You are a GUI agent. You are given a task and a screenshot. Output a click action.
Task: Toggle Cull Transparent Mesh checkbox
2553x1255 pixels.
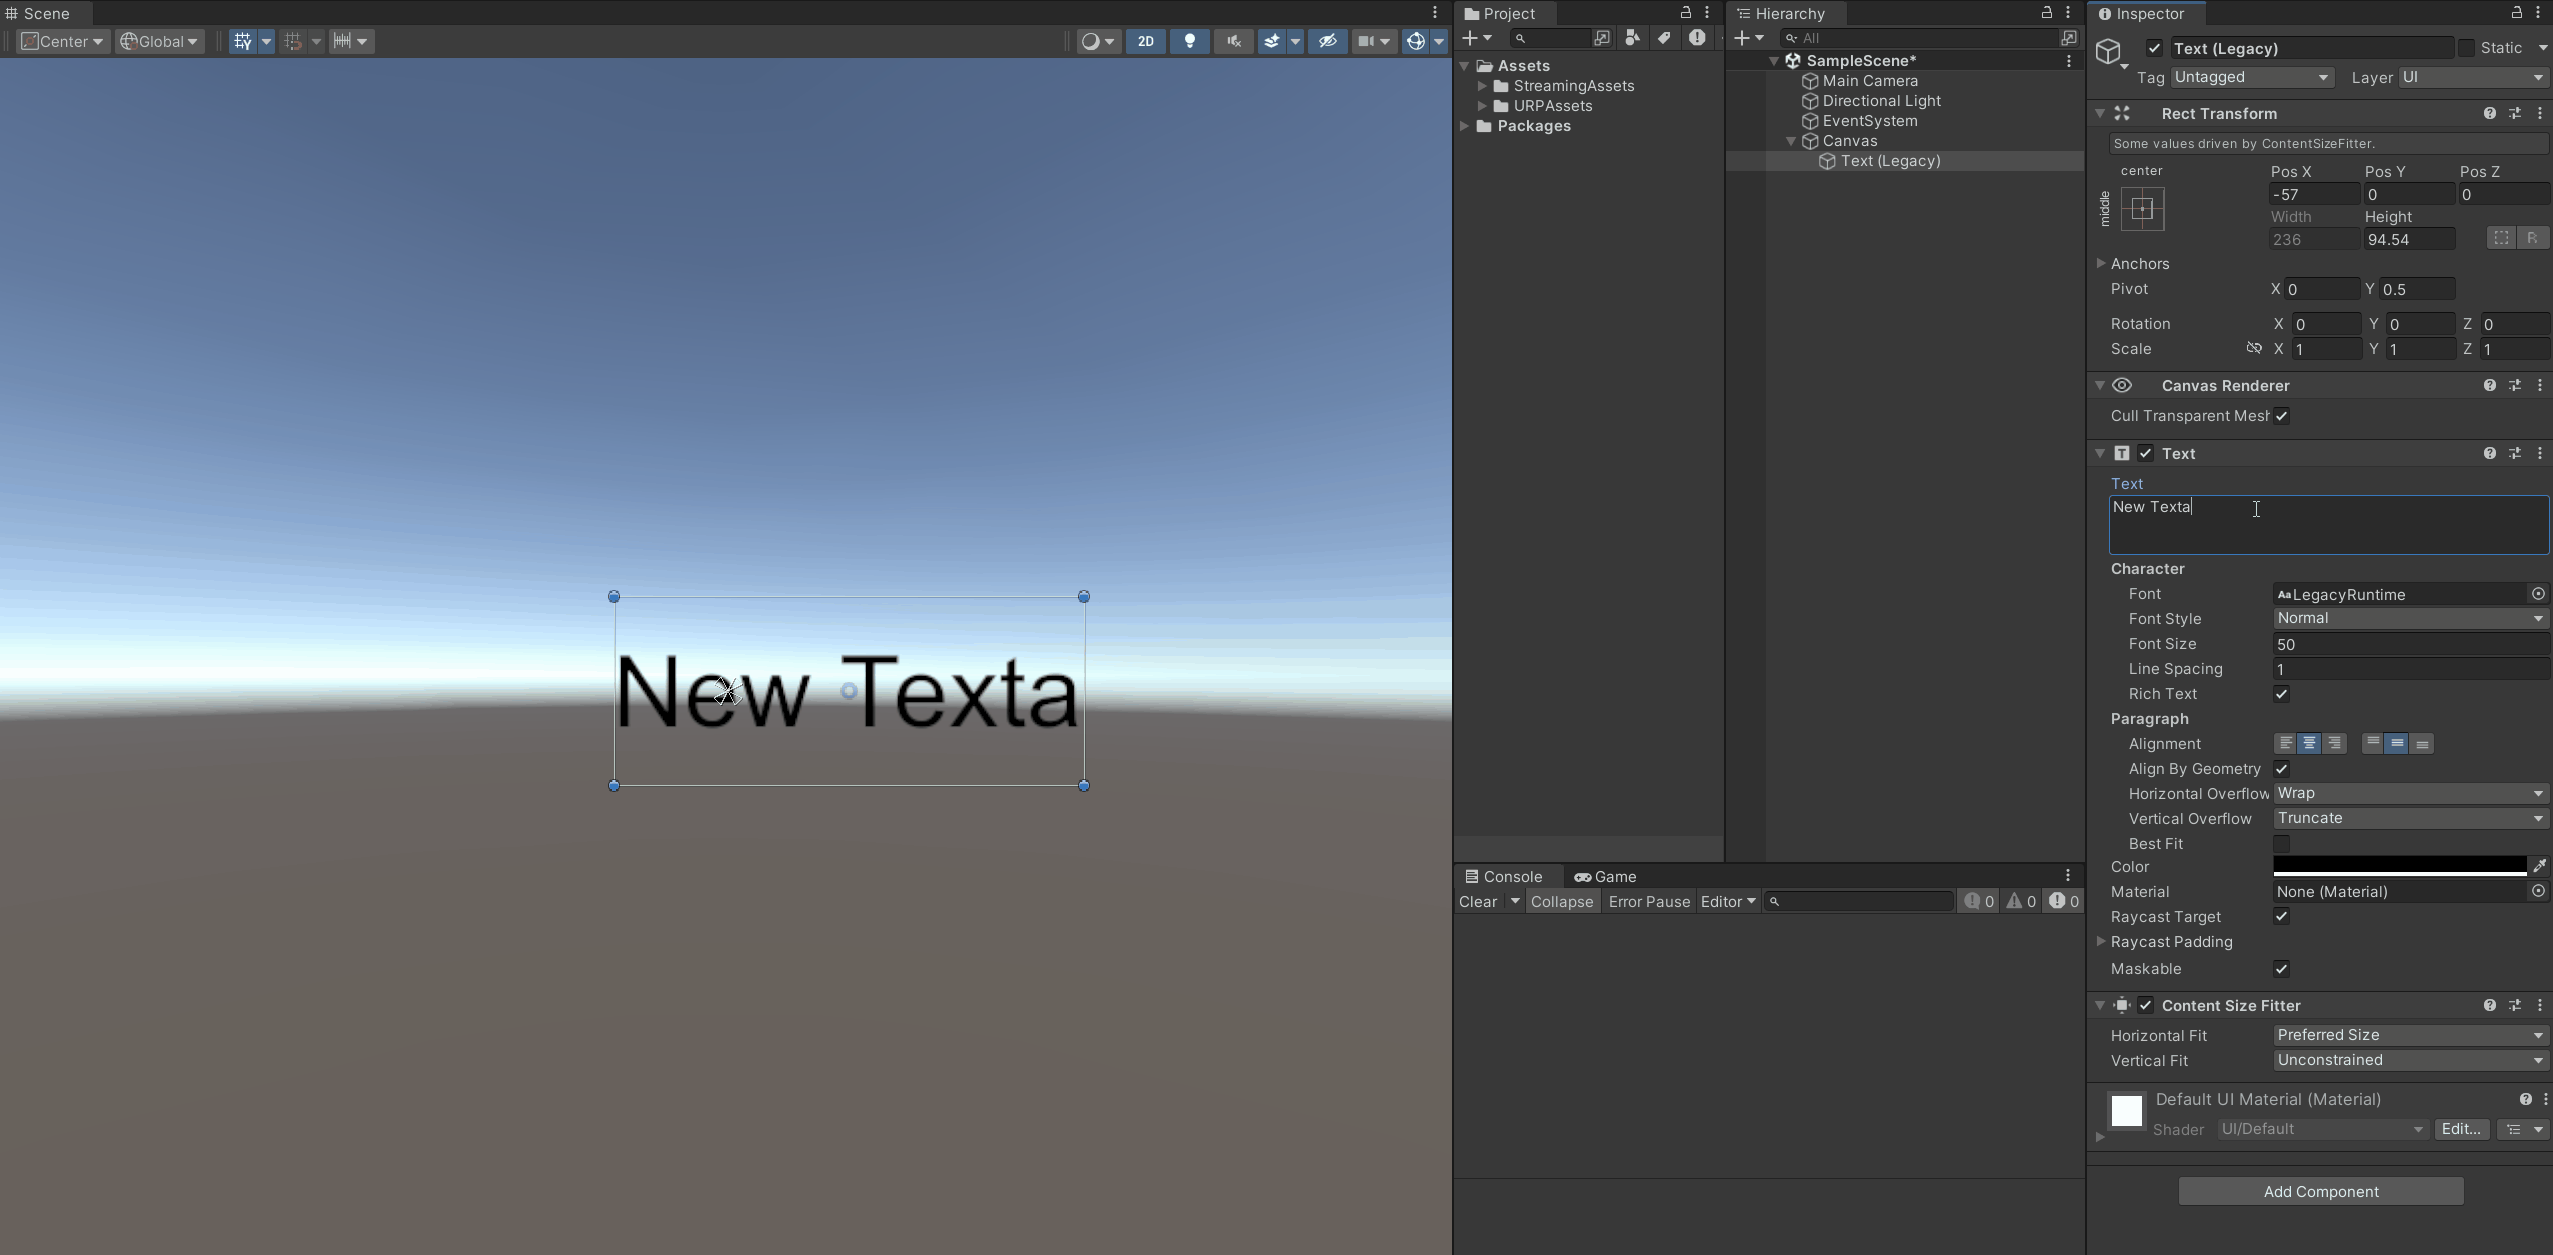2281,416
